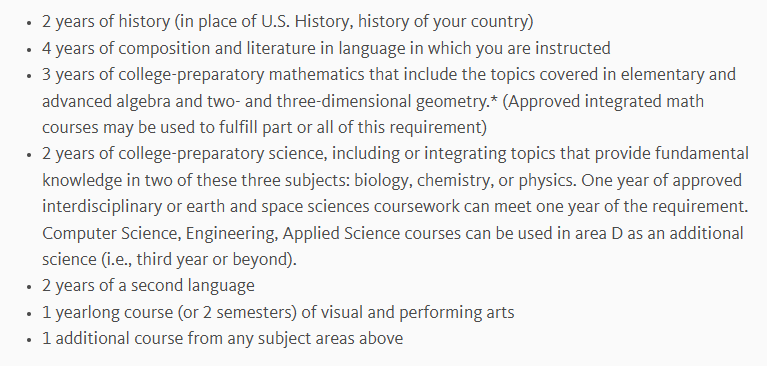Click '1 additional course from any subject areas' line
The width and height of the screenshot is (767, 366).
(223, 339)
